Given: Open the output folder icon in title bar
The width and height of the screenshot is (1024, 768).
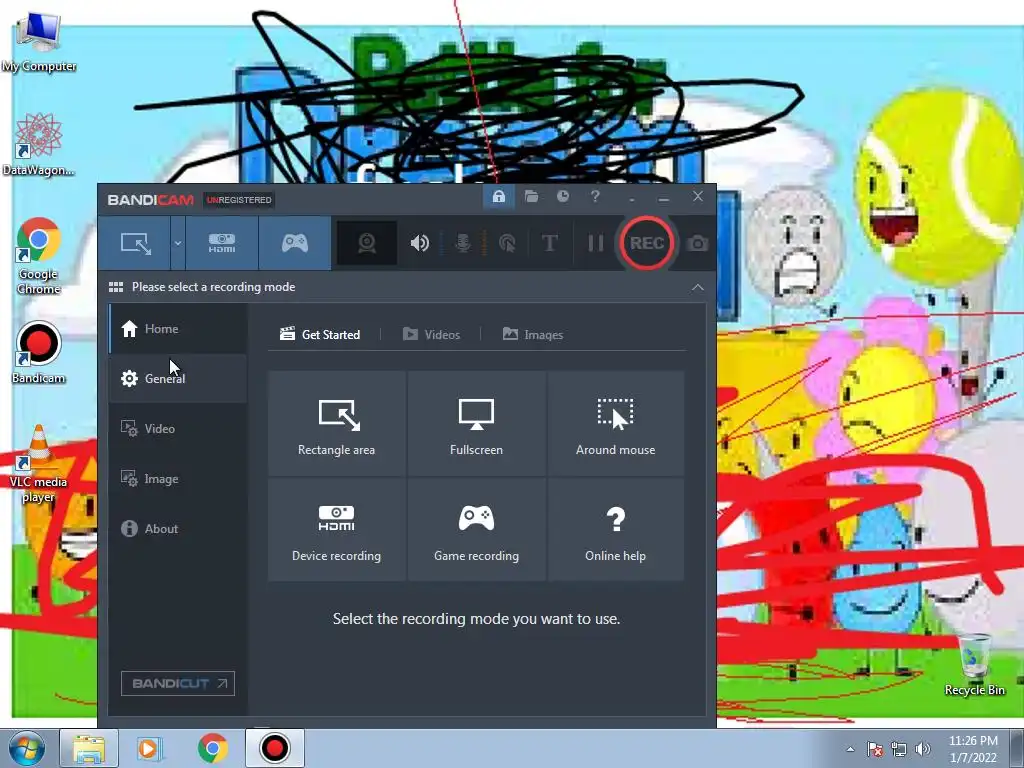Looking at the screenshot, I should (532, 197).
